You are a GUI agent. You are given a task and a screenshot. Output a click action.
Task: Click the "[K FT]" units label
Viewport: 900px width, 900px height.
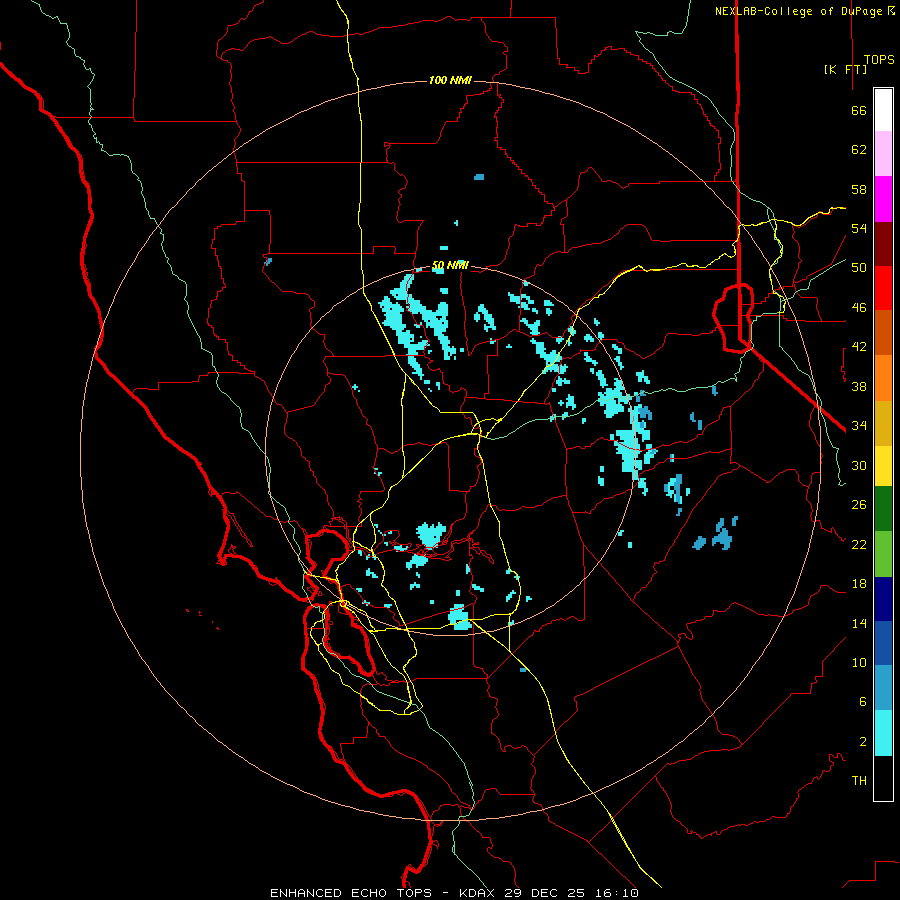(x=845, y=69)
